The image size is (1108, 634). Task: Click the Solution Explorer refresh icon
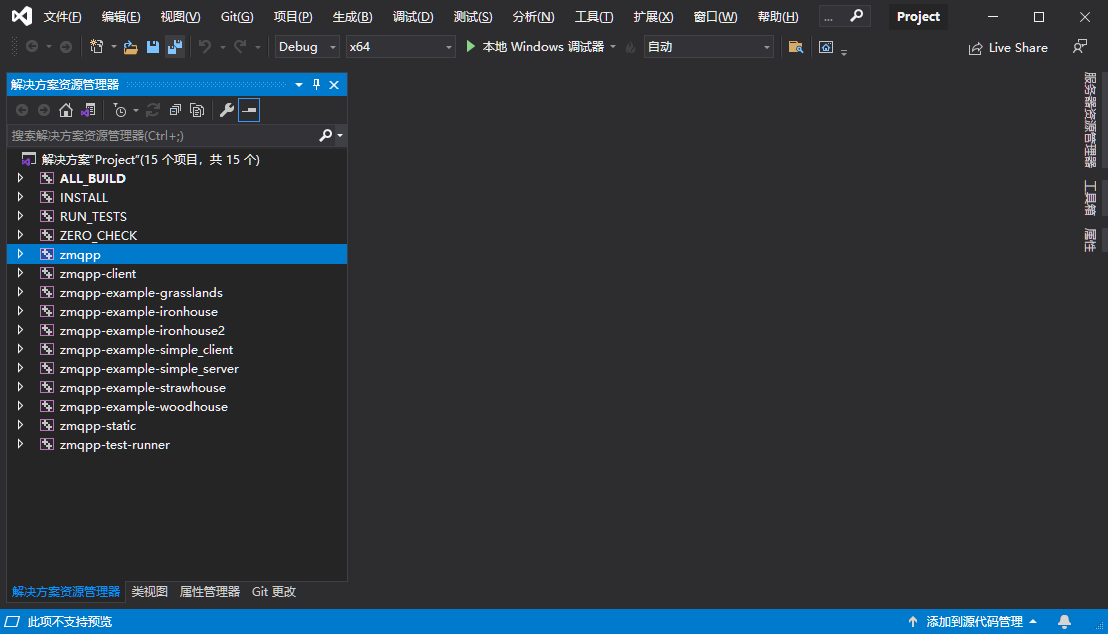153,110
